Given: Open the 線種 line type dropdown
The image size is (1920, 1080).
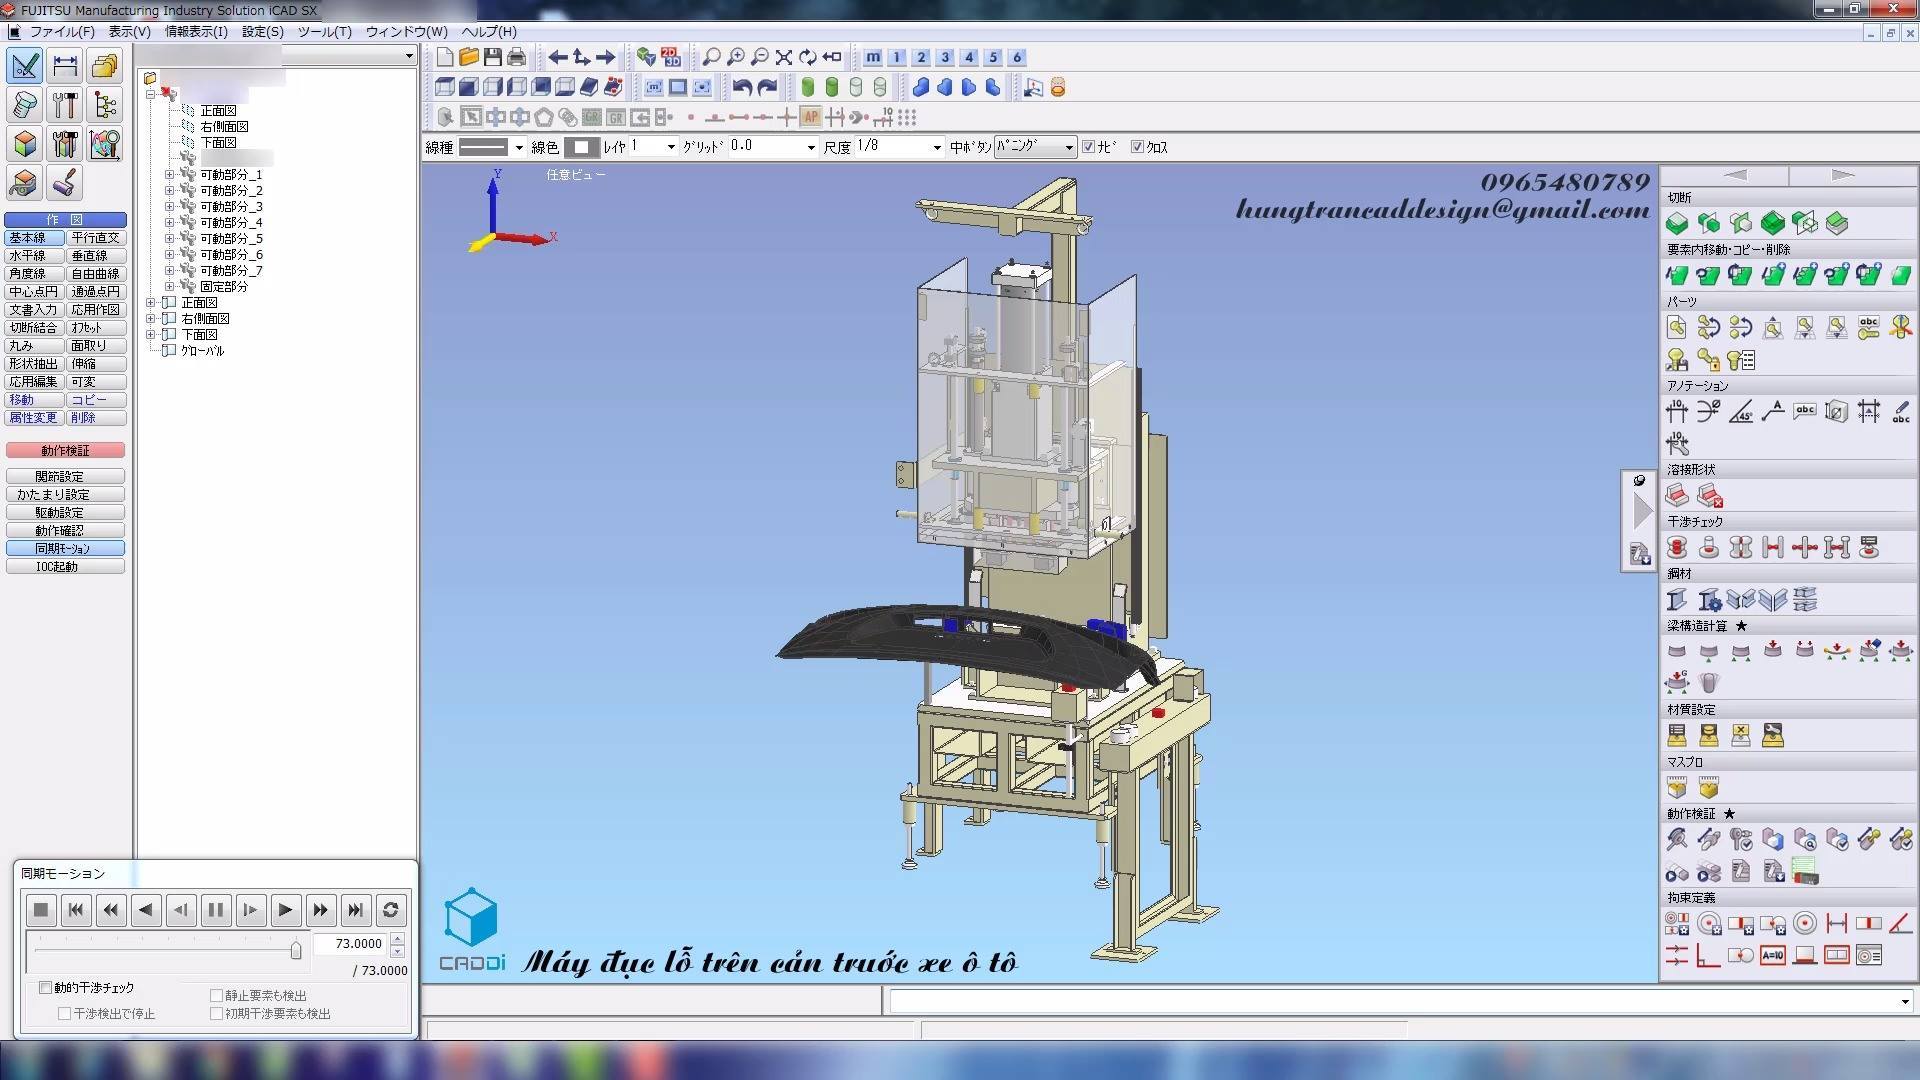Looking at the screenshot, I should 519,147.
